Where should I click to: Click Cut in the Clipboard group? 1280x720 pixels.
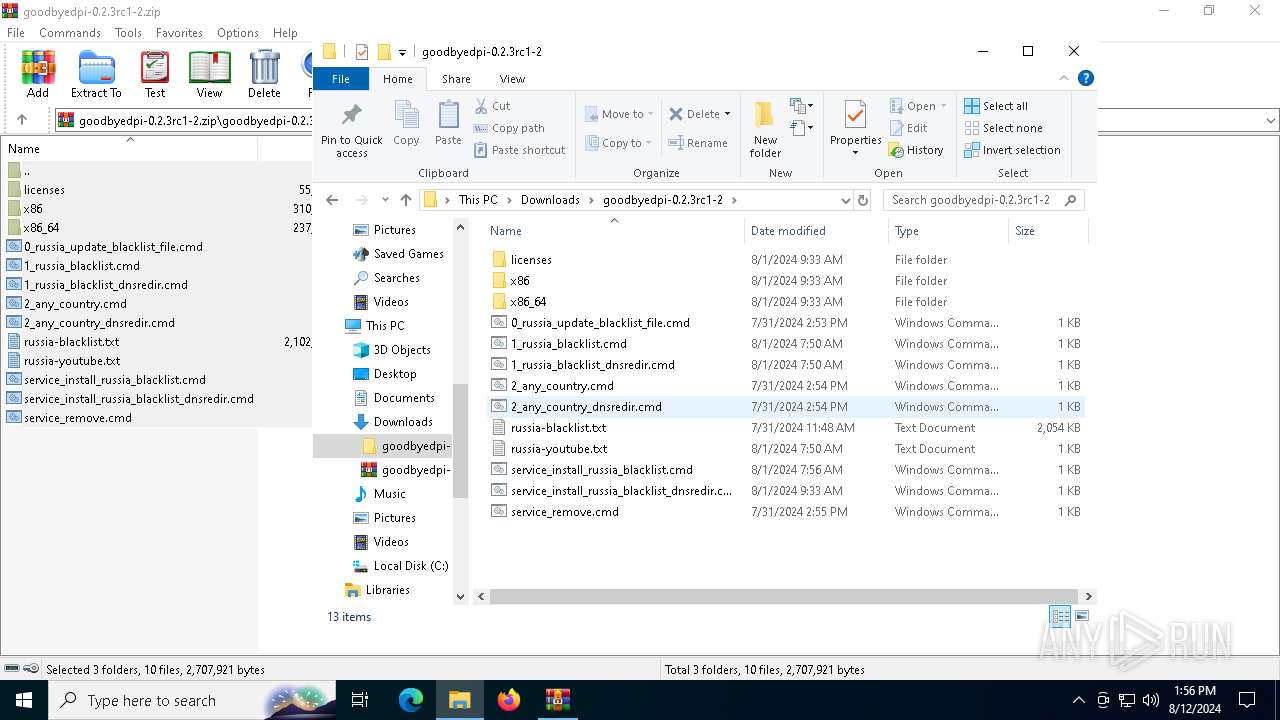(x=492, y=106)
